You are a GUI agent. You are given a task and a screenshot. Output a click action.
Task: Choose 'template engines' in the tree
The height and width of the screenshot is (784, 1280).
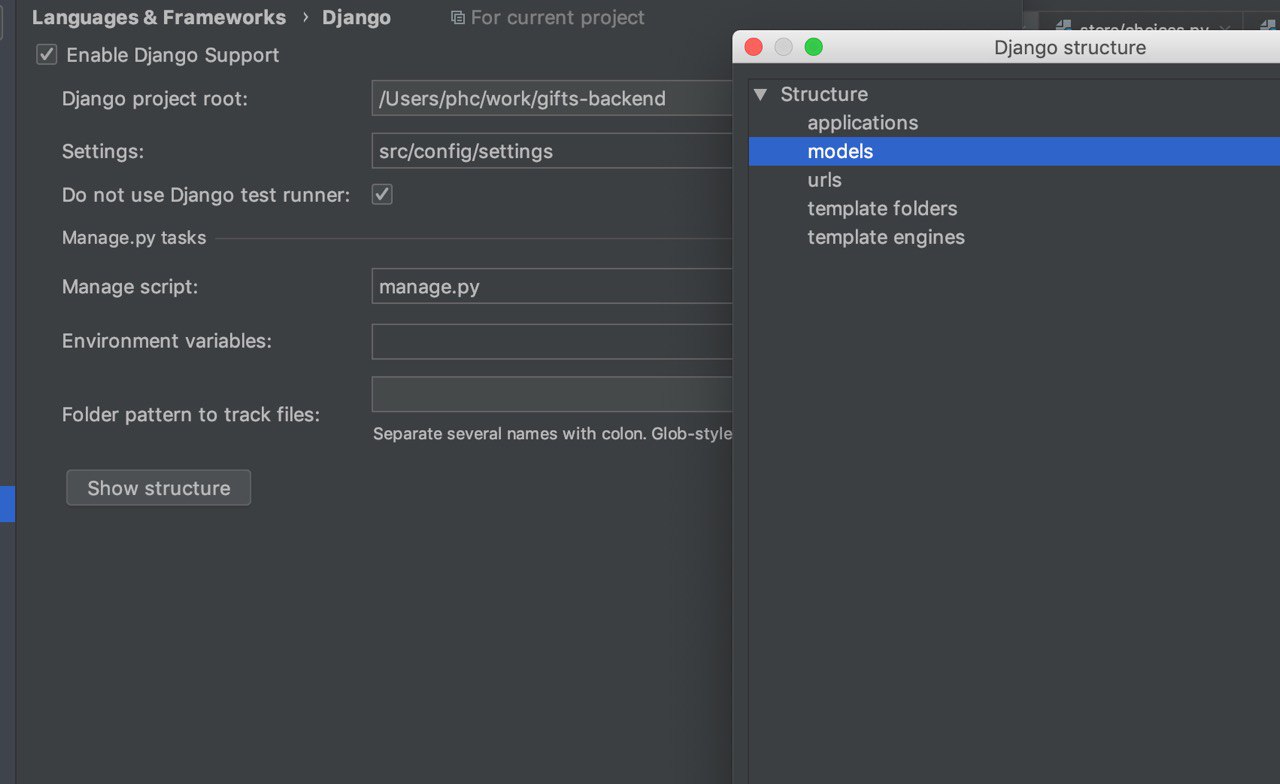click(x=886, y=237)
